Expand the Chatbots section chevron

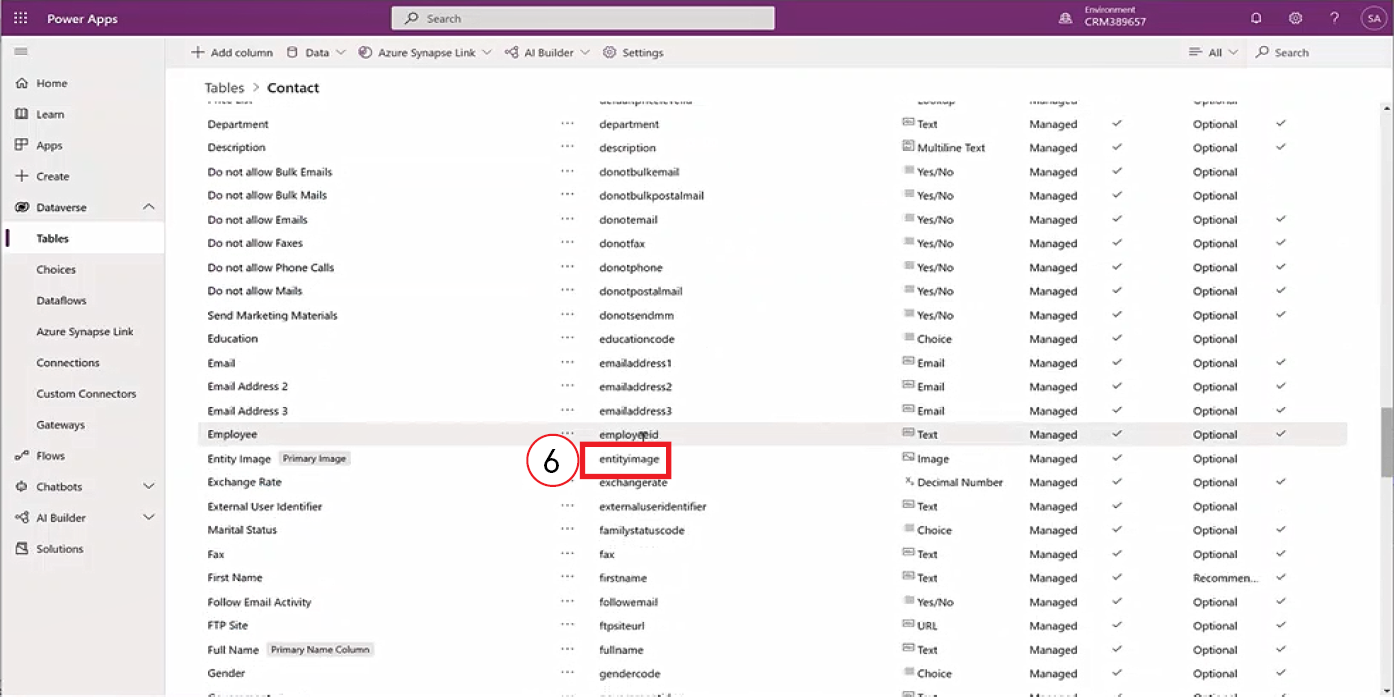pyautogui.click(x=149, y=487)
